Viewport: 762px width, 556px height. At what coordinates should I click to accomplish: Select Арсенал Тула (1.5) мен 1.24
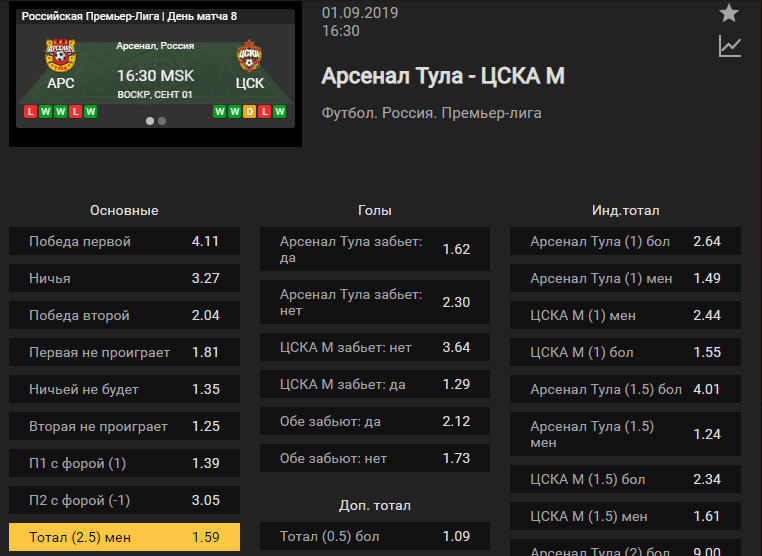tap(625, 434)
